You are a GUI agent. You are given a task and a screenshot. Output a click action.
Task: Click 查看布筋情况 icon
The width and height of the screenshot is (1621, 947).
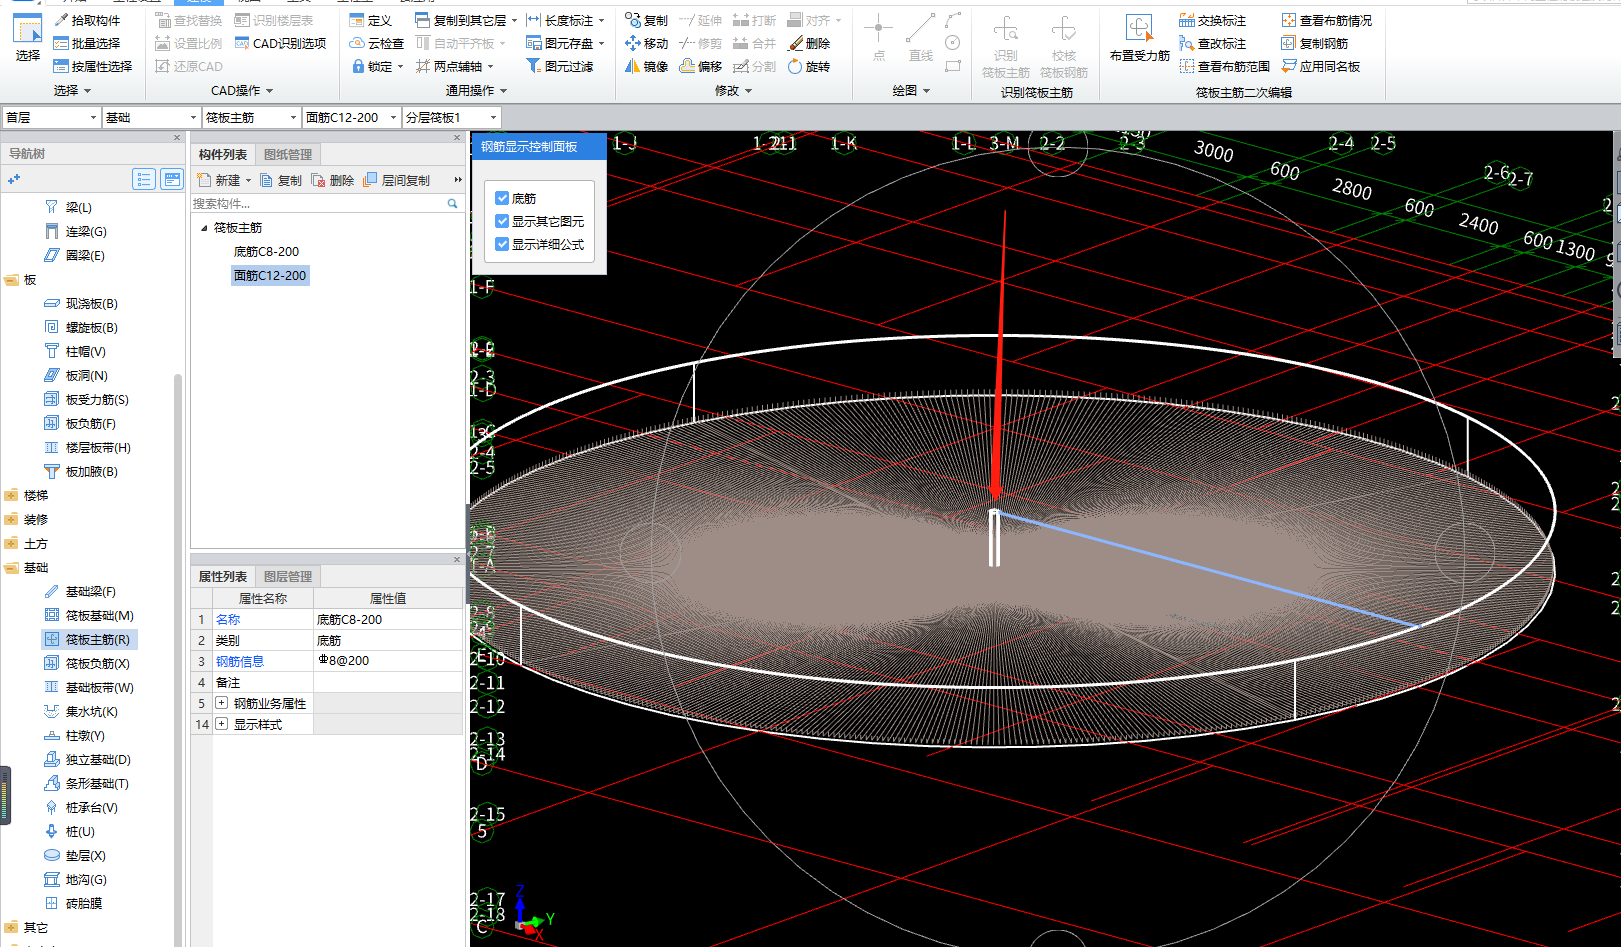pos(1289,20)
